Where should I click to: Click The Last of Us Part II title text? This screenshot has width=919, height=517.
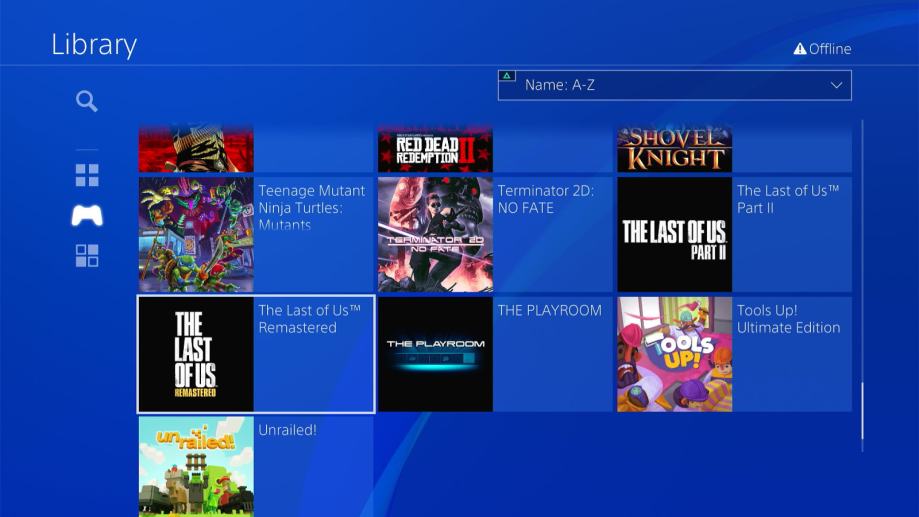[788, 199]
